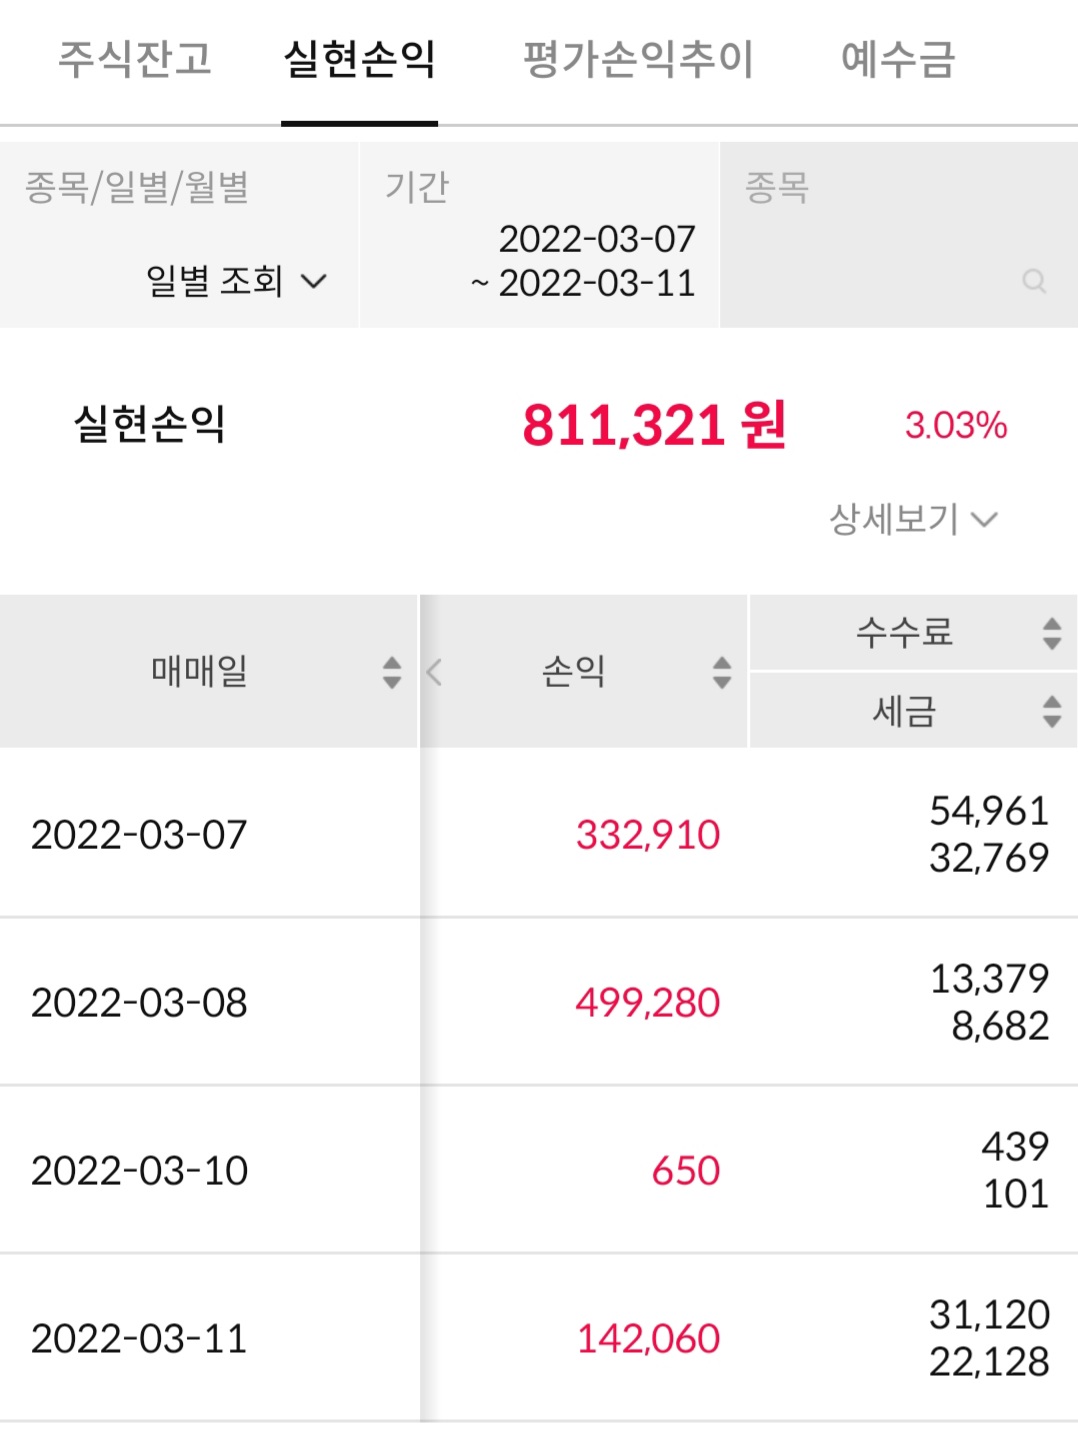Sort by 손익 column arrows
1078x1435 pixels.
[x=722, y=672]
